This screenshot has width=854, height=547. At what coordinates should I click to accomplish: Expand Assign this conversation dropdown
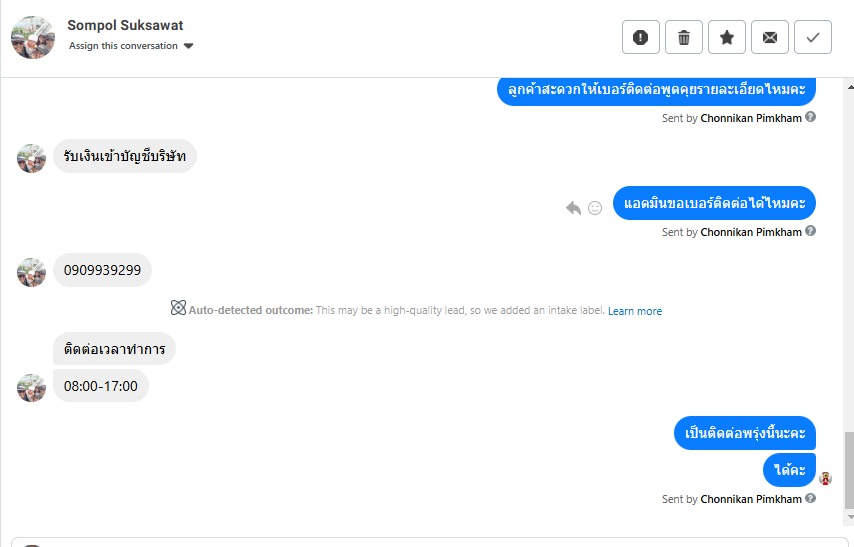click(188, 46)
